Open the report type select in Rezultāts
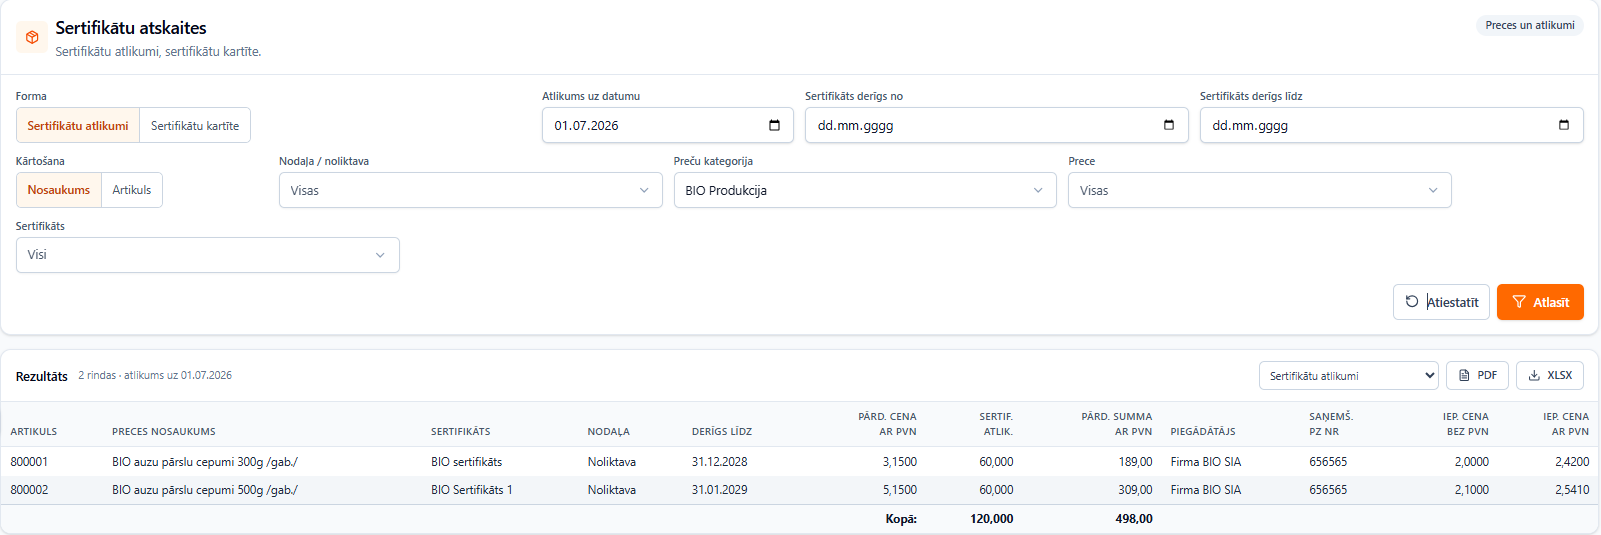This screenshot has height=535, width=1601. tap(1348, 376)
